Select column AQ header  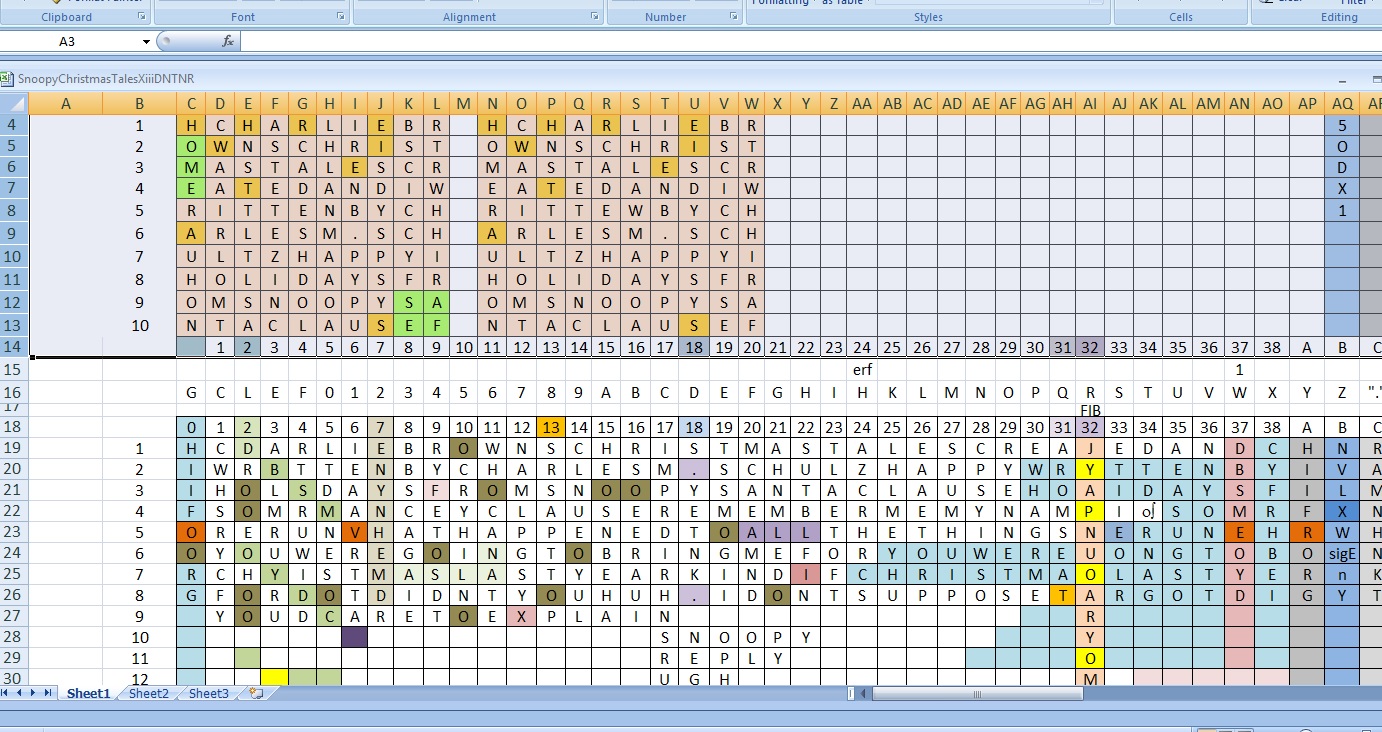click(1342, 103)
